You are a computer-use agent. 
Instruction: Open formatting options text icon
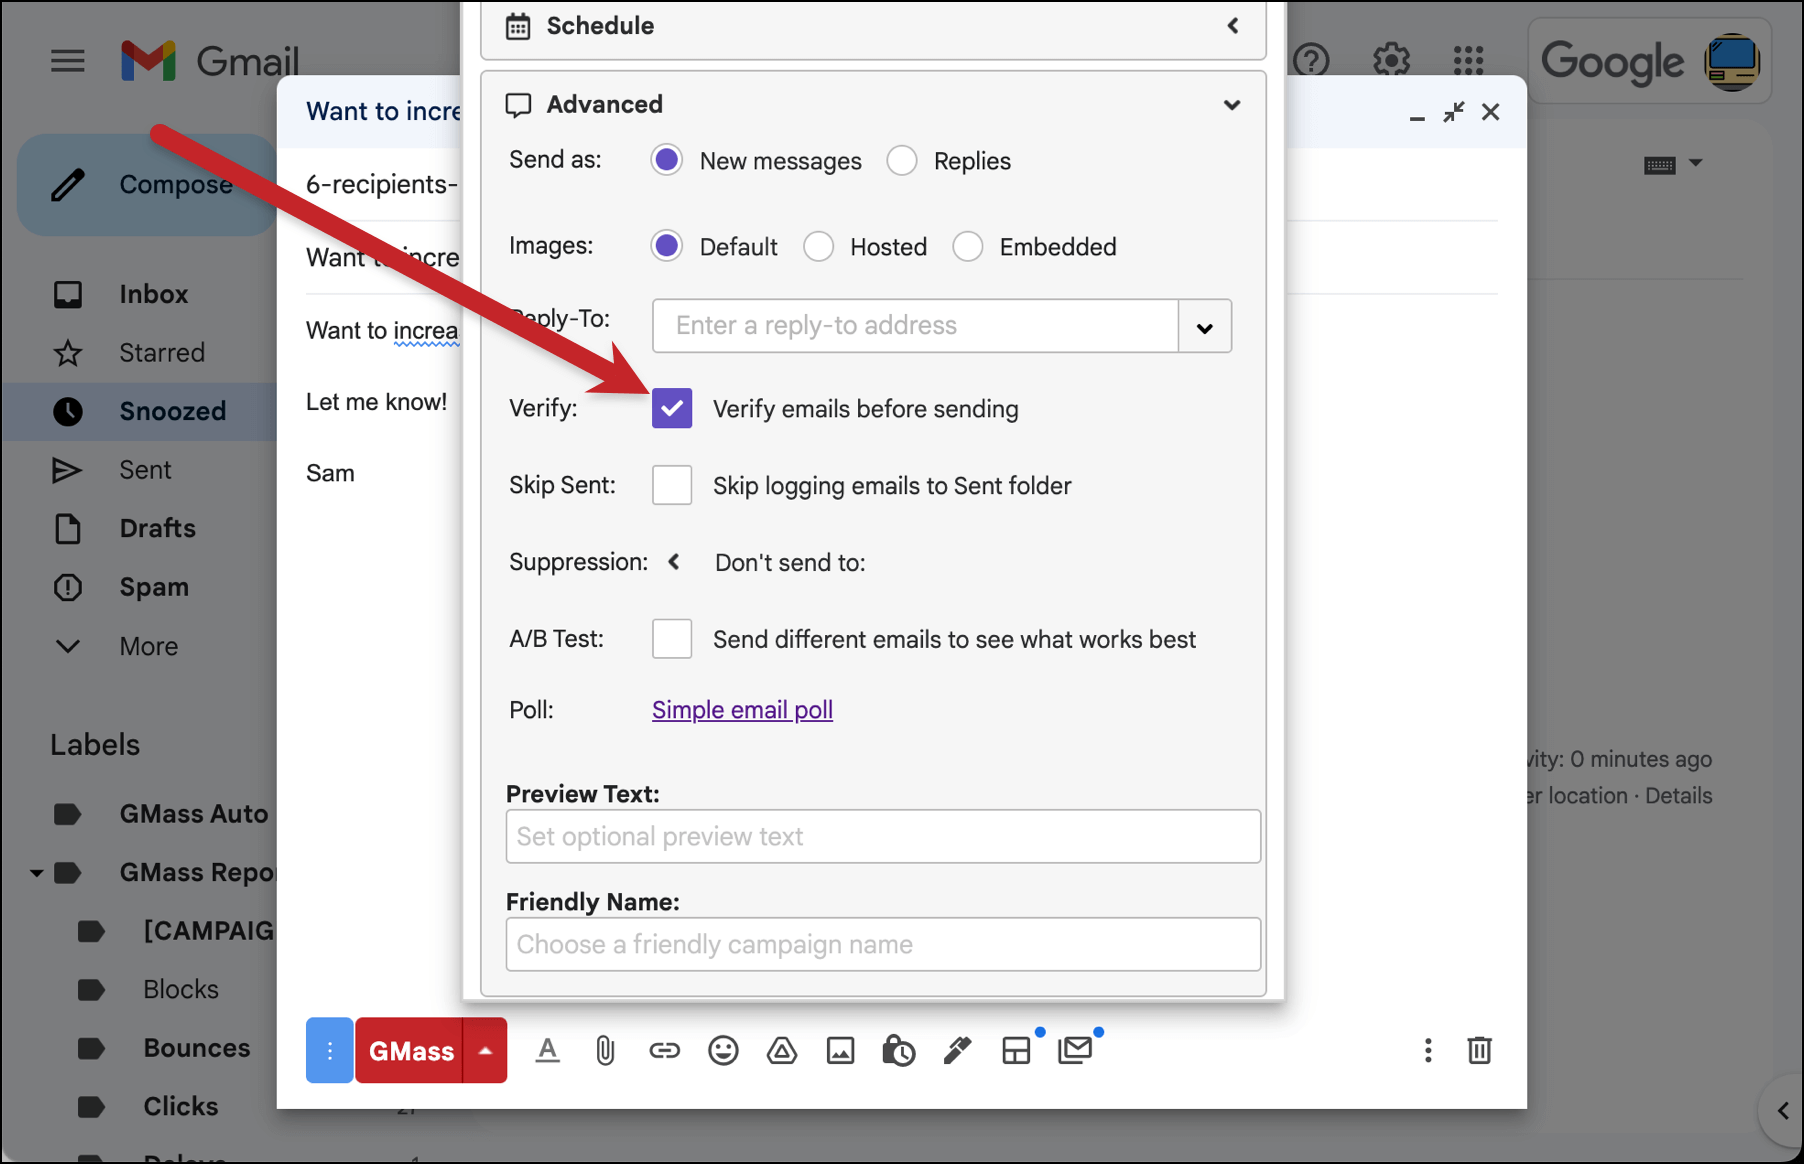(547, 1050)
